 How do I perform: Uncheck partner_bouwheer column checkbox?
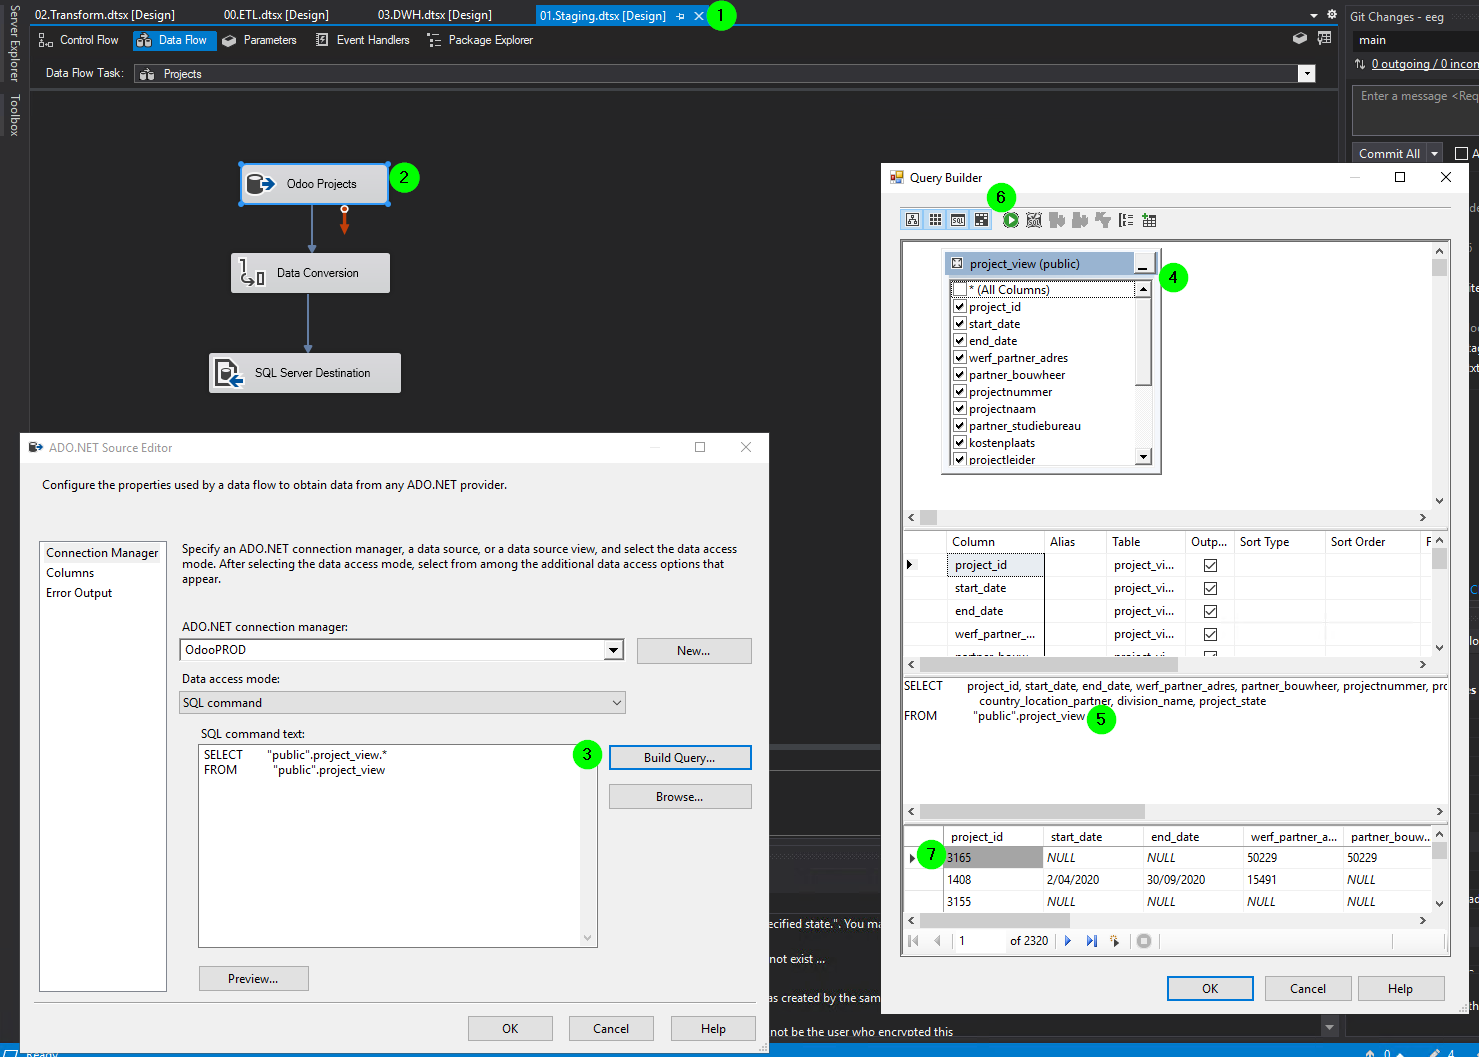tap(960, 375)
